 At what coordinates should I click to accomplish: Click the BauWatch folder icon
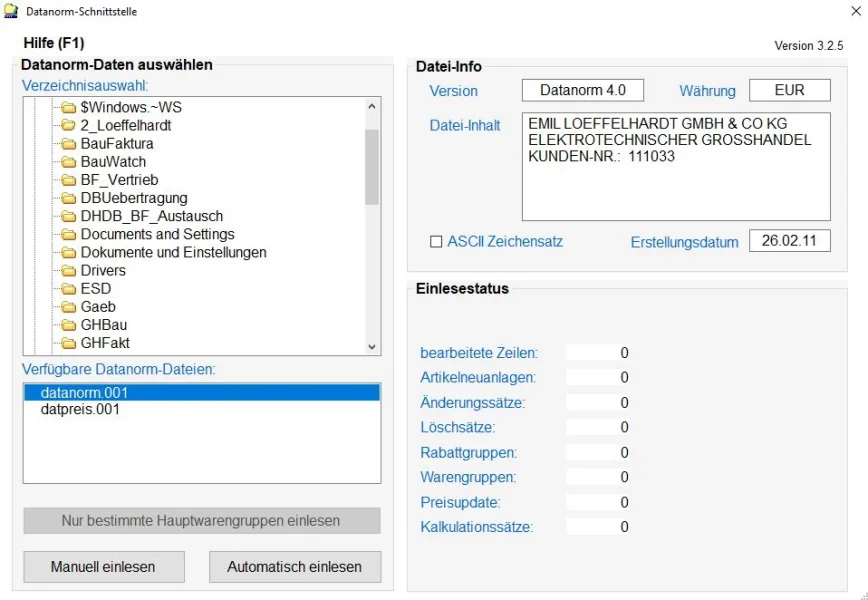(x=68, y=162)
